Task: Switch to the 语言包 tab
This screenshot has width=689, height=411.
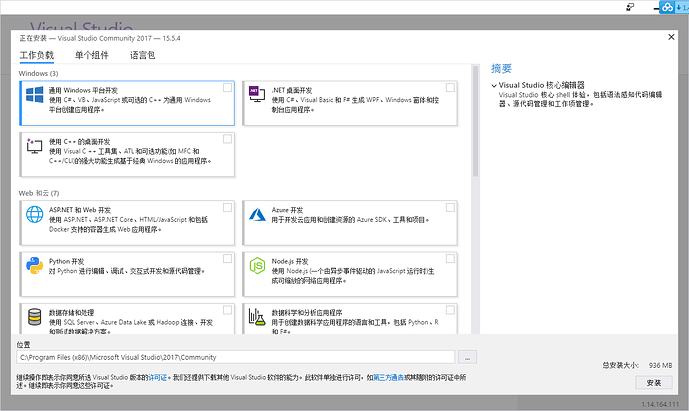Action: tap(142, 55)
